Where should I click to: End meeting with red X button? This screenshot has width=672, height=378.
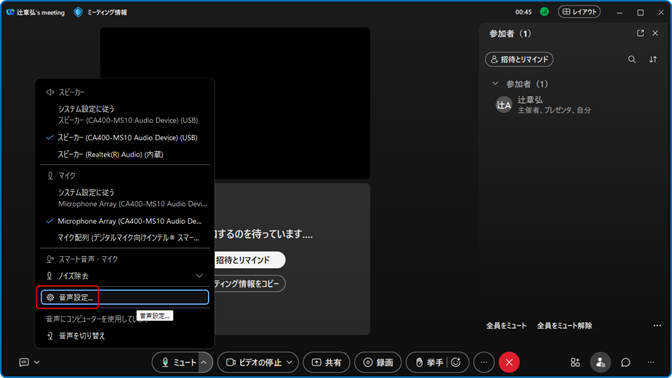509,363
